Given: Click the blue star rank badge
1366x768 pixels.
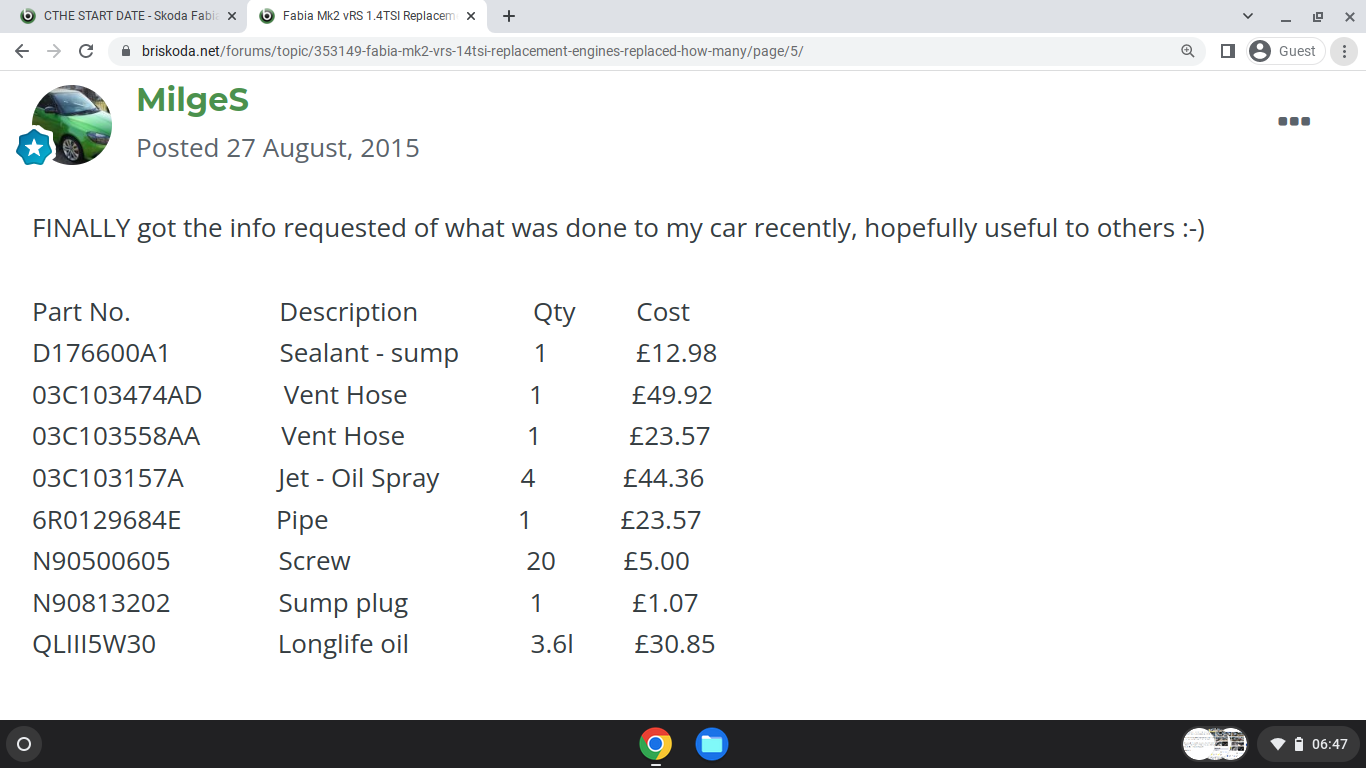Looking at the screenshot, I should pyautogui.click(x=34, y=148).
